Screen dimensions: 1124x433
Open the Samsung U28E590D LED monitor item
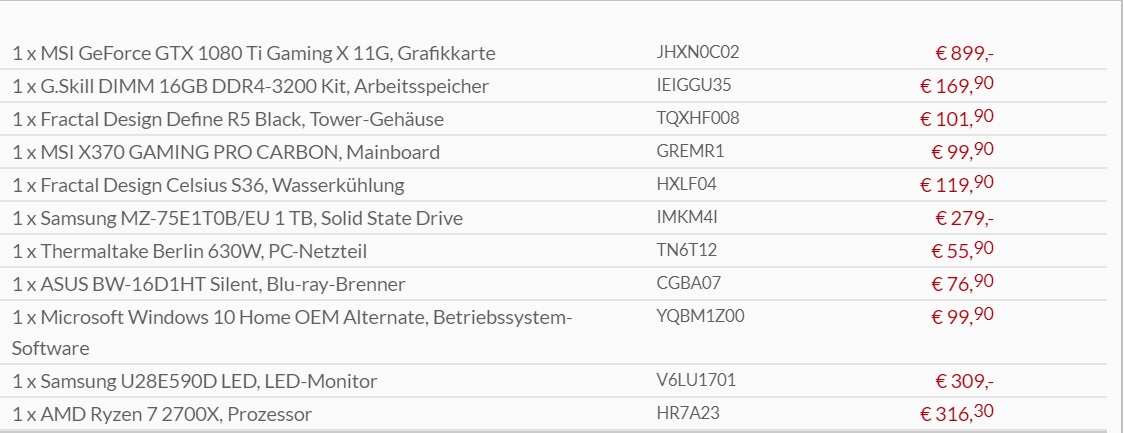pyautogui.click(x=194, y=381)
